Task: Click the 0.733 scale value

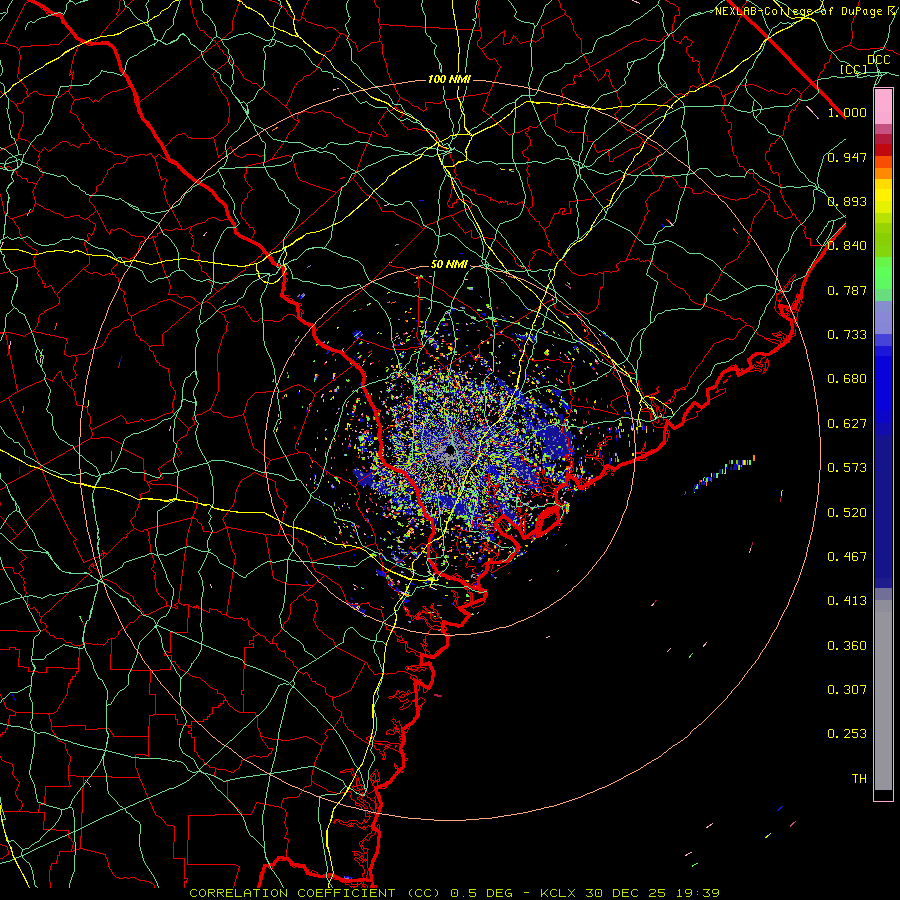Action: (847, 335)
